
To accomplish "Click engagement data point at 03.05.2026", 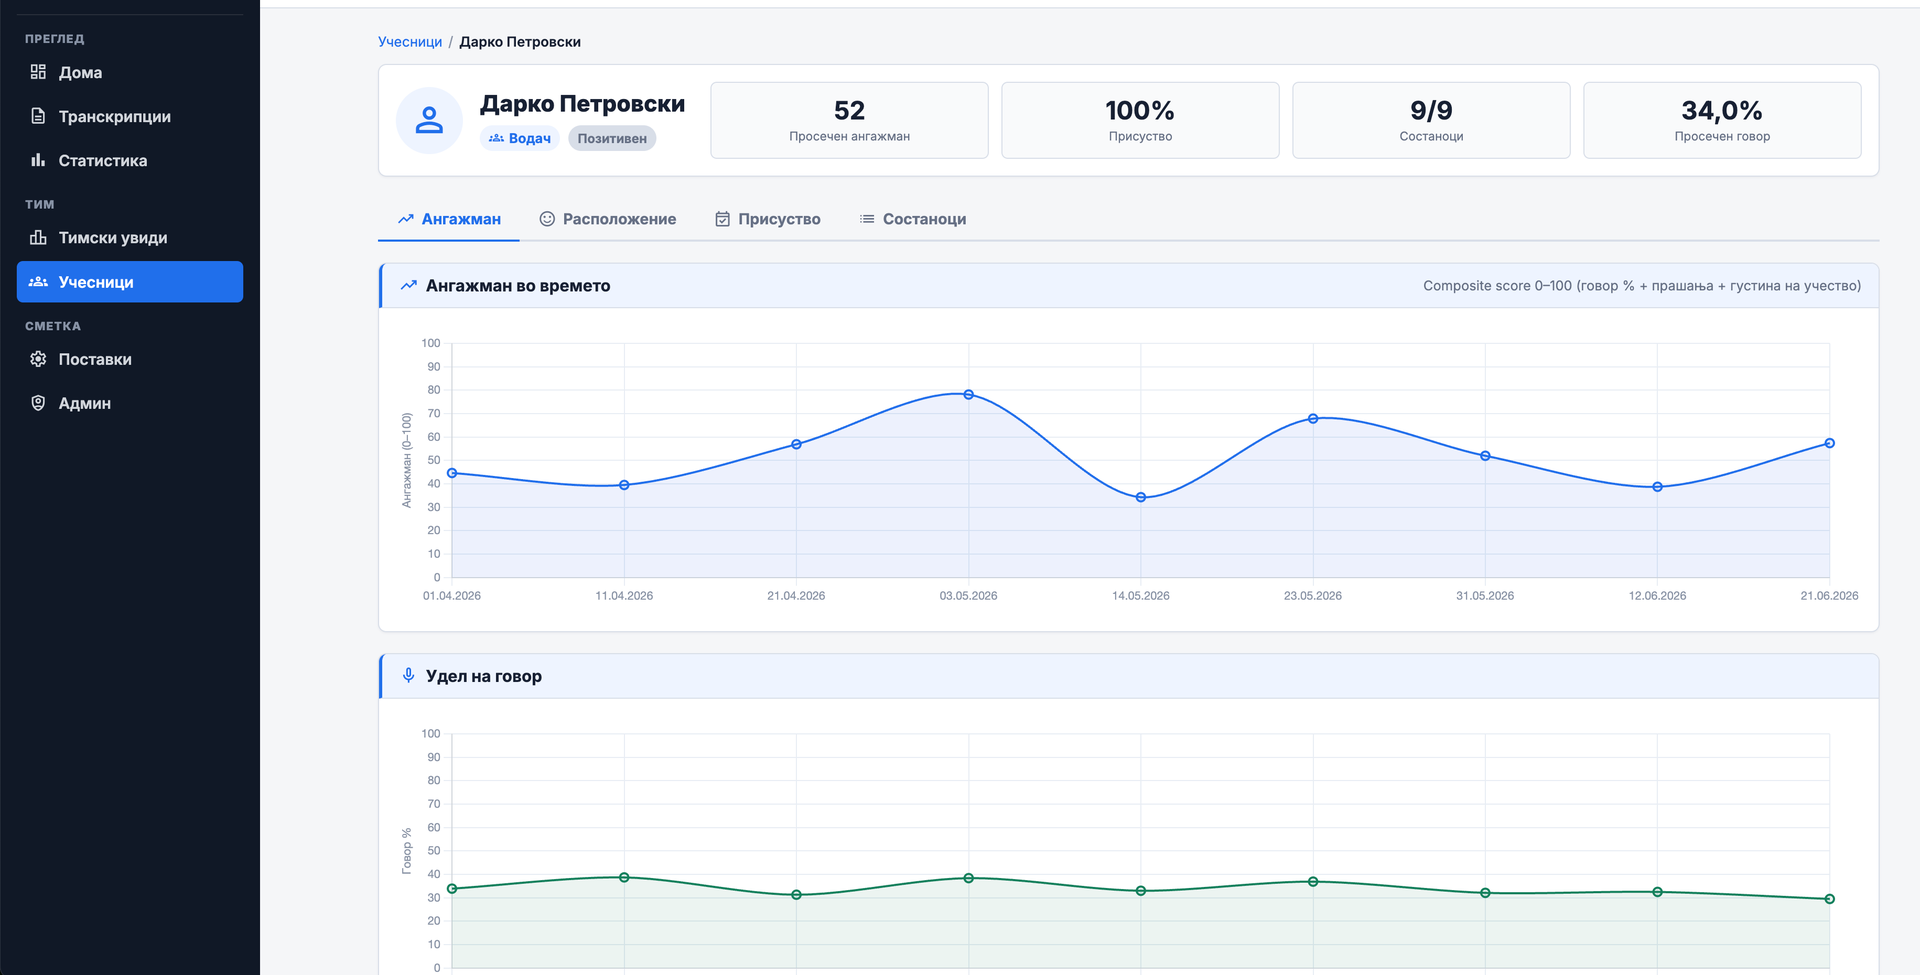I will (x=968, y=395).
